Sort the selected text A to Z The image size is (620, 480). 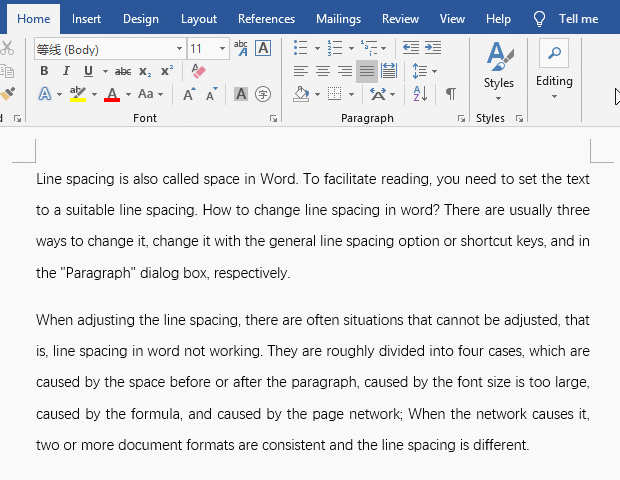420,94
